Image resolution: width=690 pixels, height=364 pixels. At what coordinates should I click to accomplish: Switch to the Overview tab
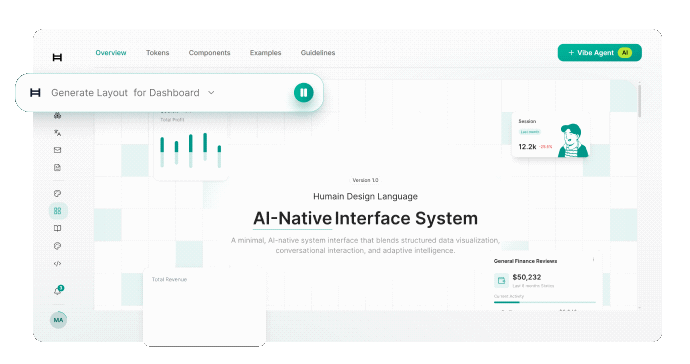pyautogui.click(x=111, y=53)
